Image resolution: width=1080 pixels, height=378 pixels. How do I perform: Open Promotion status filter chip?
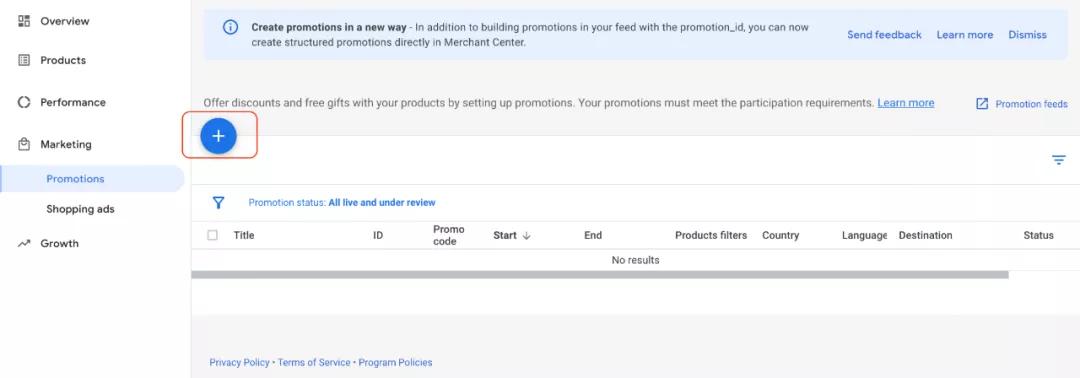pos(342,202)
